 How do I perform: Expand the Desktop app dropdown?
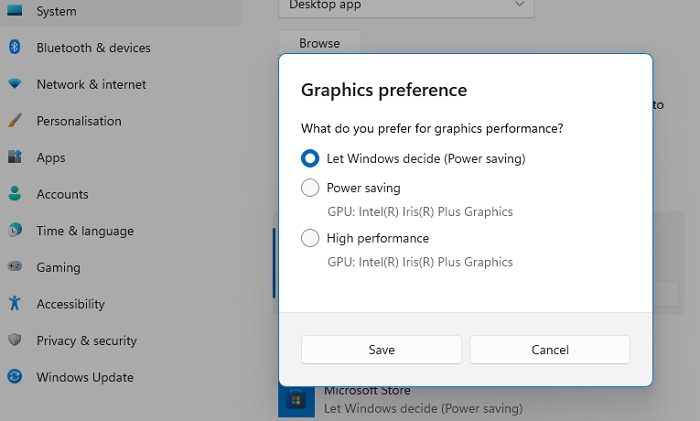pyautogui.click(x=406, y=6)
